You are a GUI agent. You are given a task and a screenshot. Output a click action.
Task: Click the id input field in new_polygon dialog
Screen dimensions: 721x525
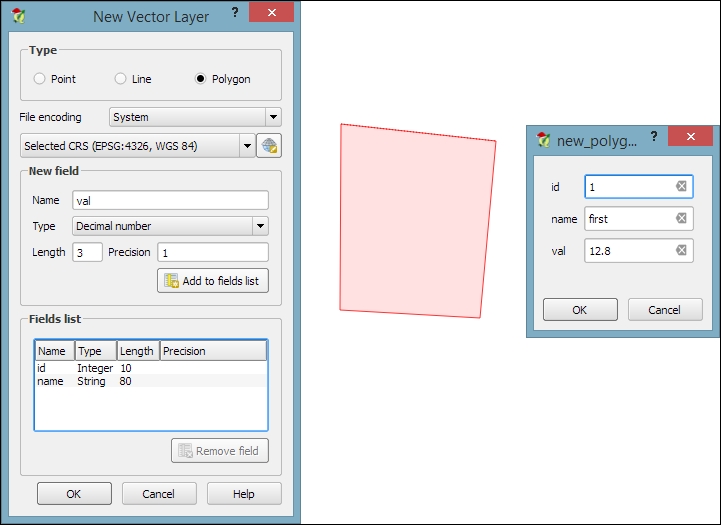tap(639, 187)
